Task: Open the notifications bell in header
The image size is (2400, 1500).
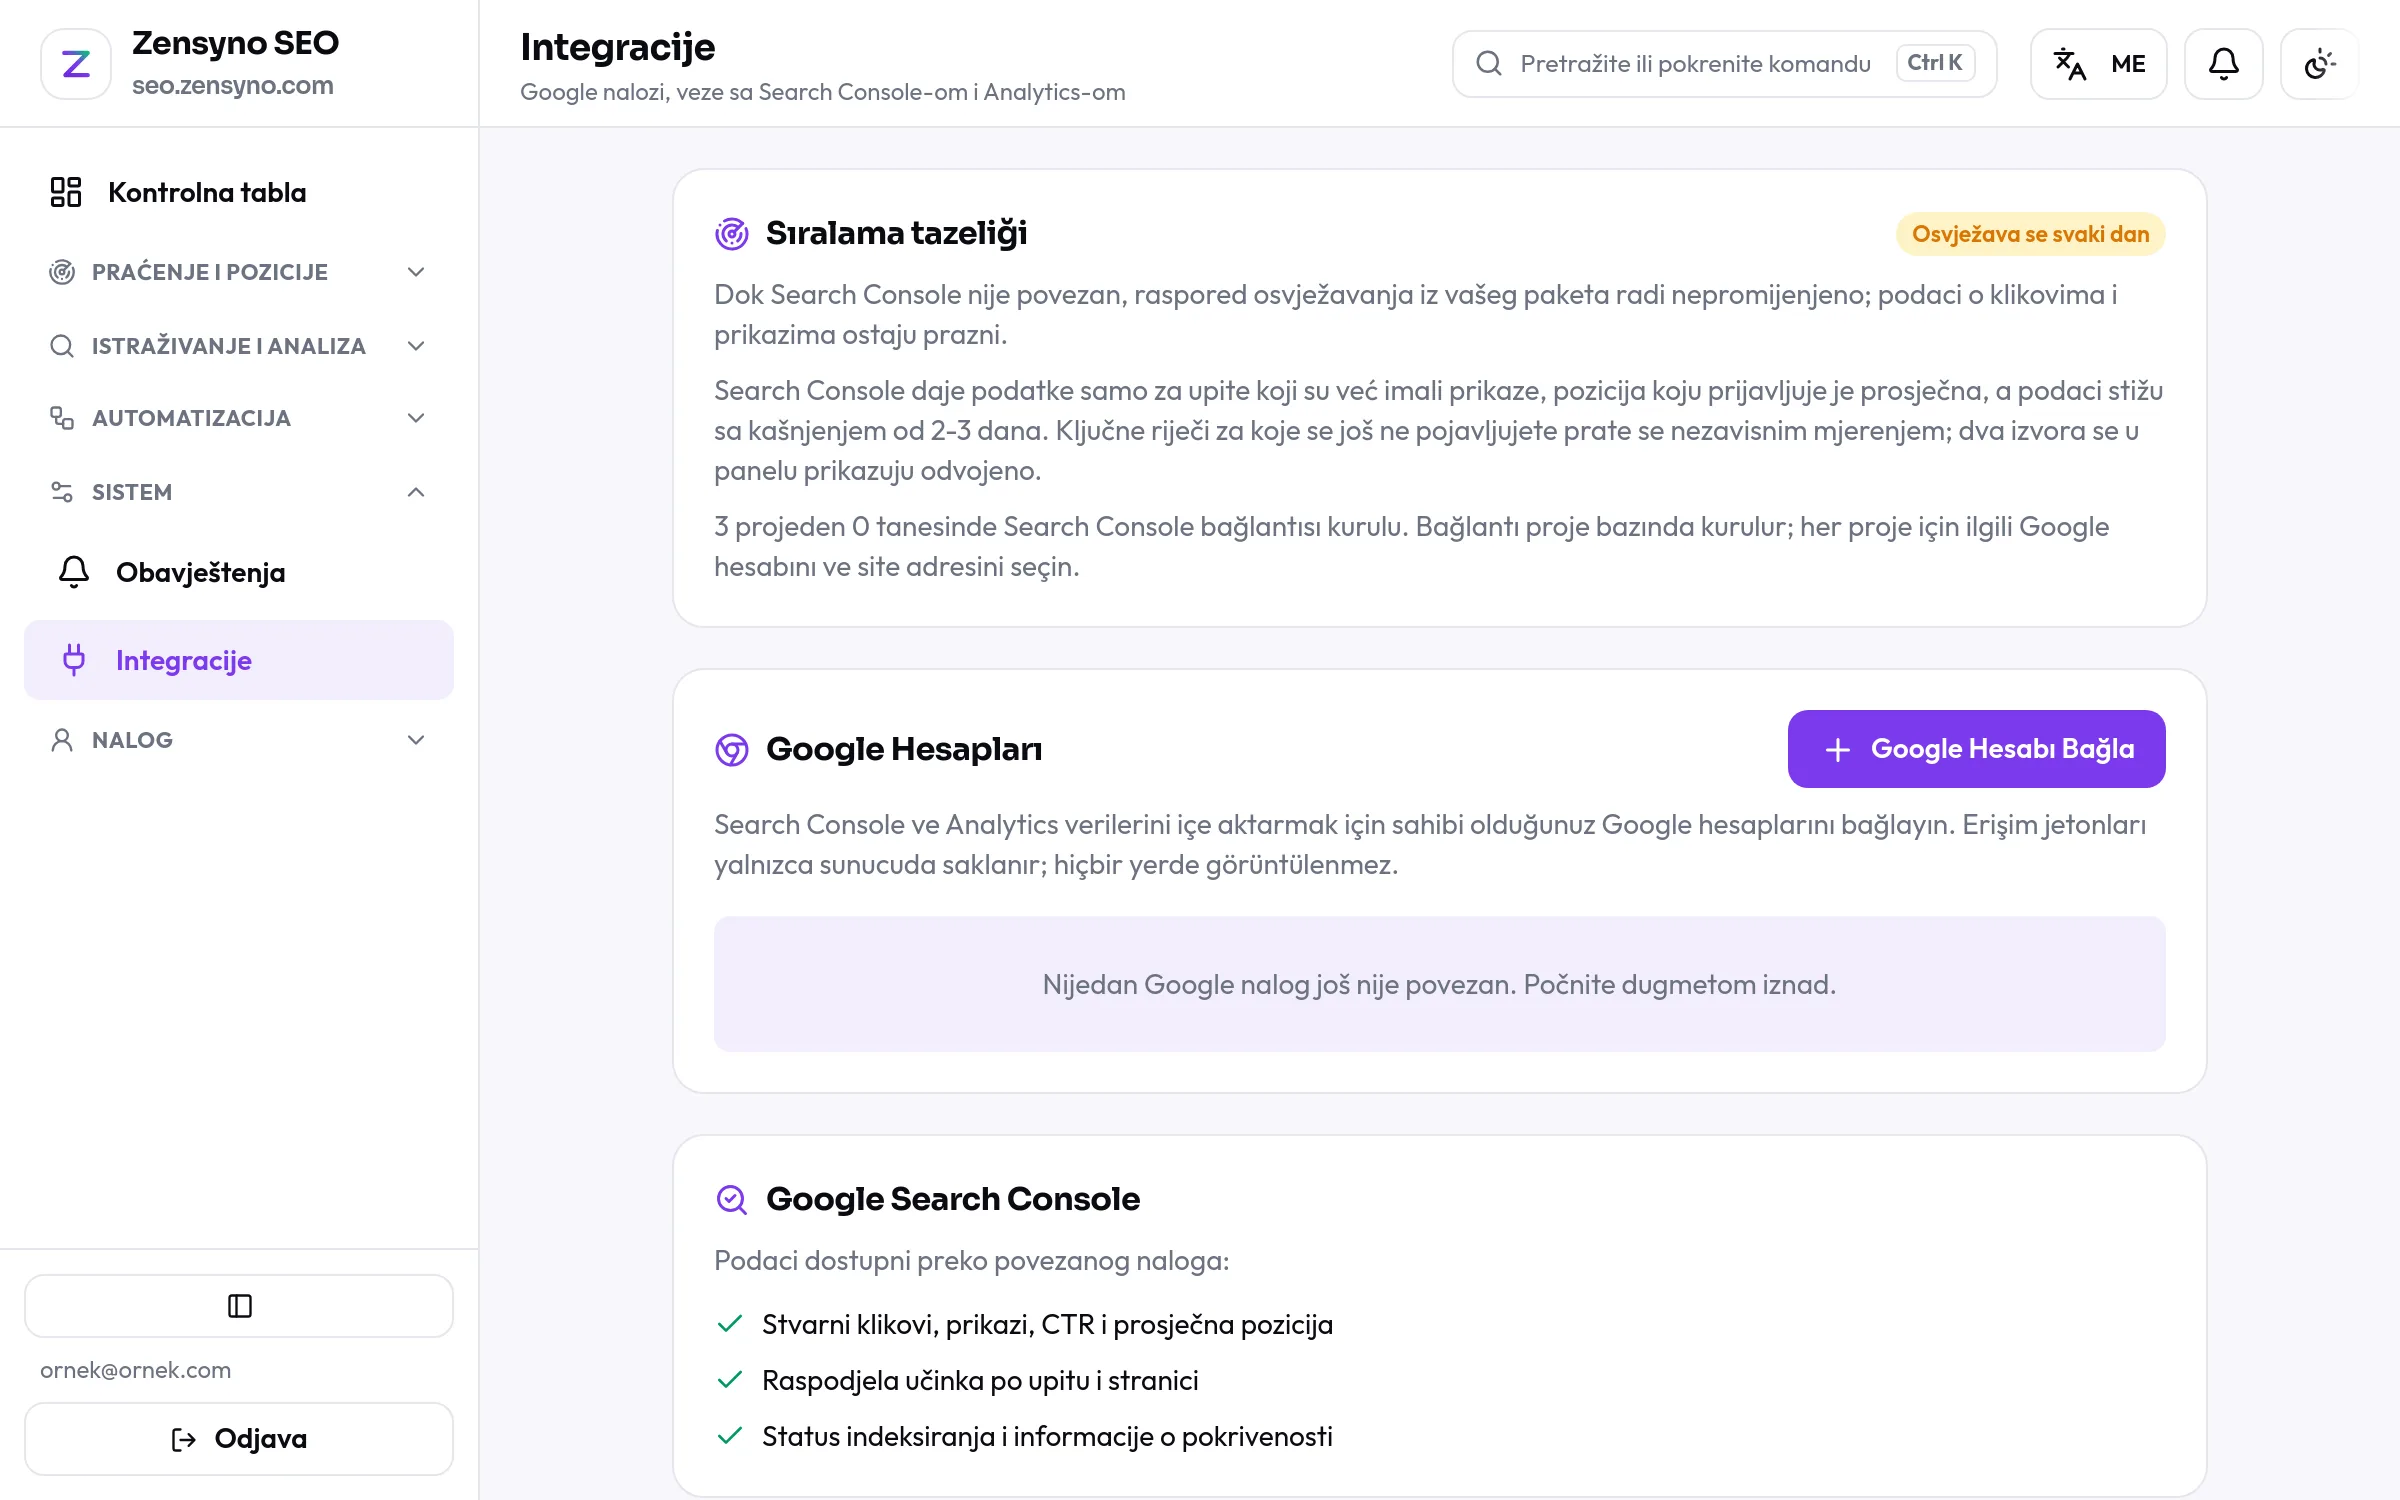Action: click(2223, 64)
